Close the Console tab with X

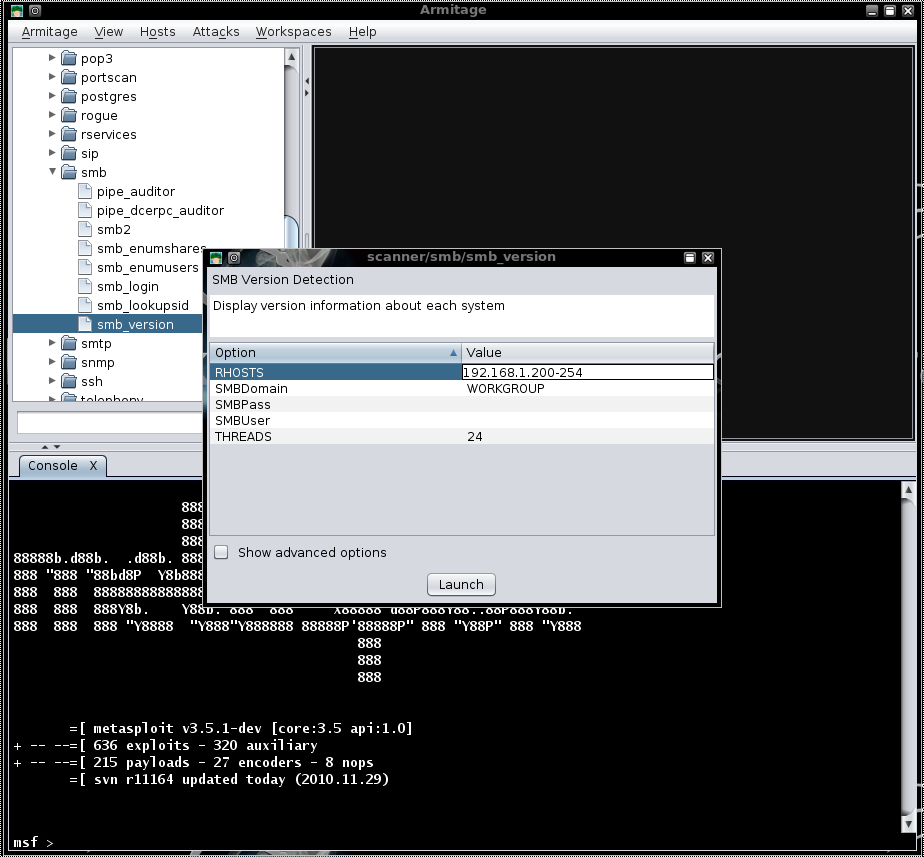[x=93, y=466]
